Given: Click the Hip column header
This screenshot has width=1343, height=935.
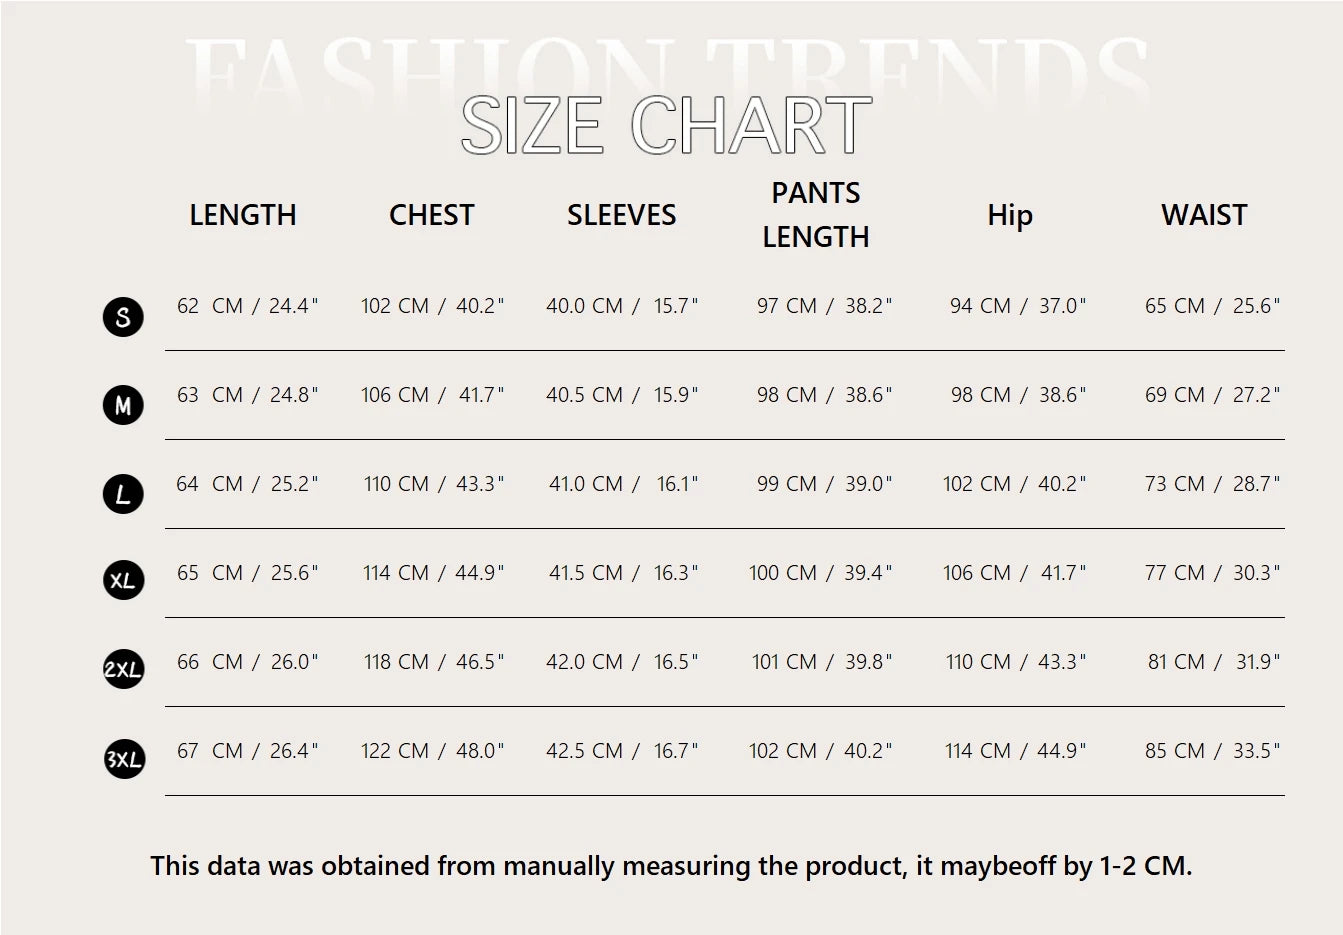Looking at the screenshot, I should click(x=1009, y=215).
